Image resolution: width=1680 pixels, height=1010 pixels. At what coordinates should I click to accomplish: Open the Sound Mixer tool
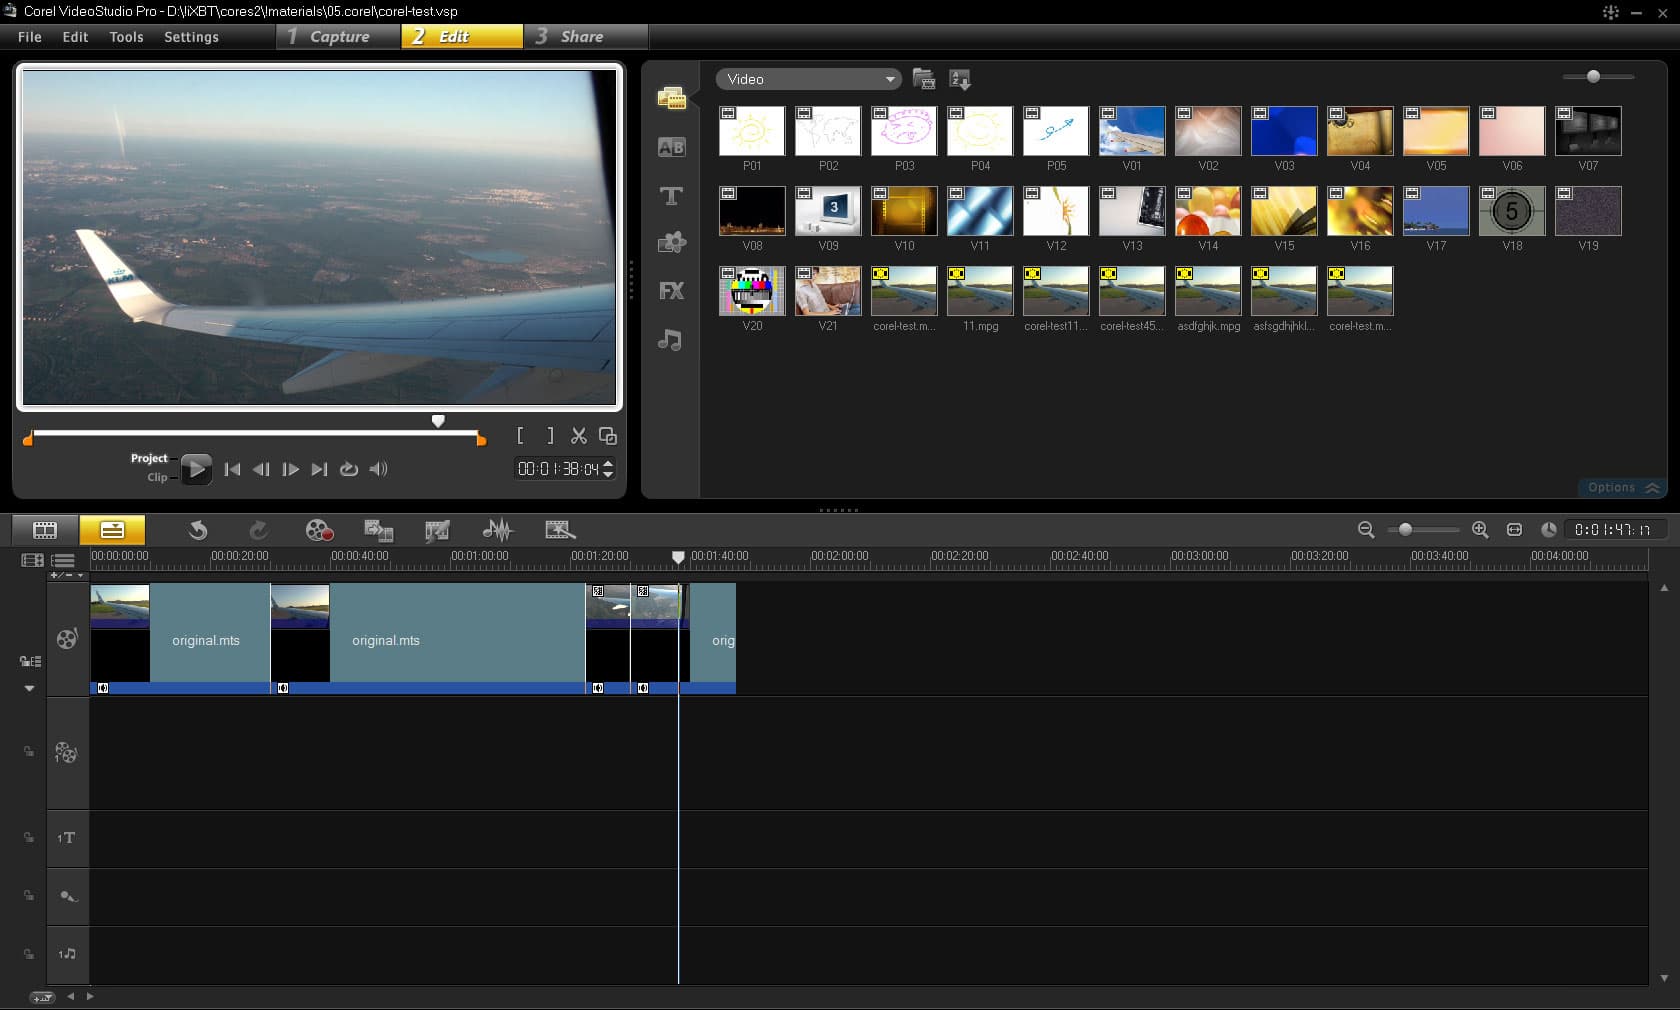point(497,530)
